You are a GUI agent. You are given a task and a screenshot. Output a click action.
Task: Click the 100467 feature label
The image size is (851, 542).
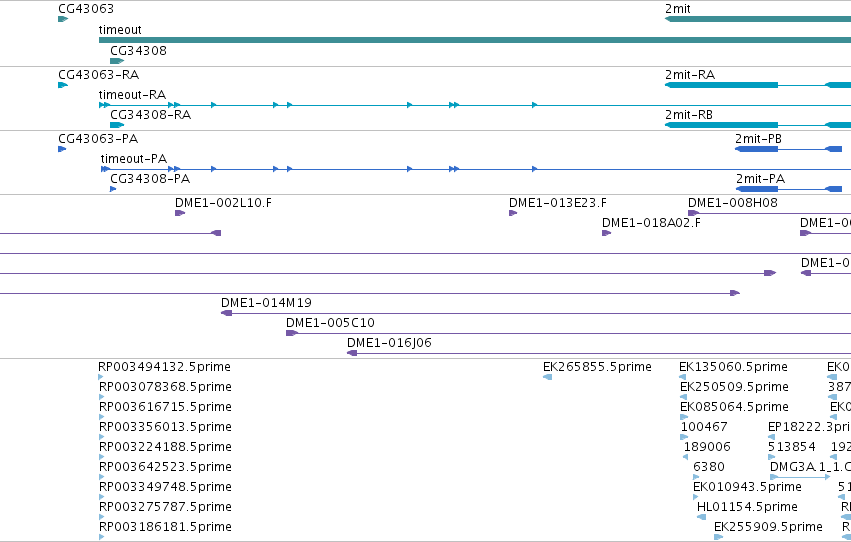point(704,426)
